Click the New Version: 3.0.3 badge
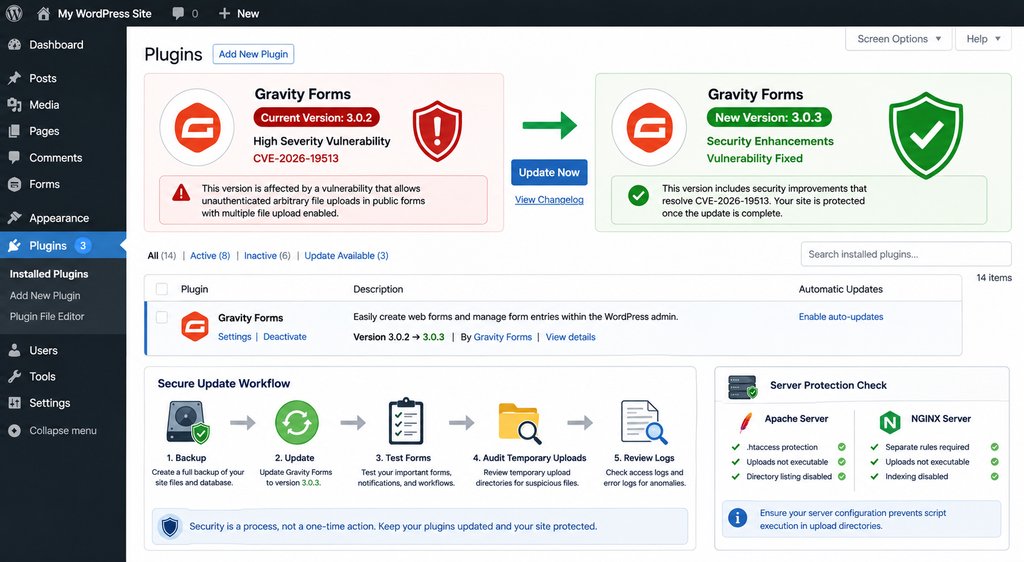This screenshot has height=562, width=1024. coord(769,117)
